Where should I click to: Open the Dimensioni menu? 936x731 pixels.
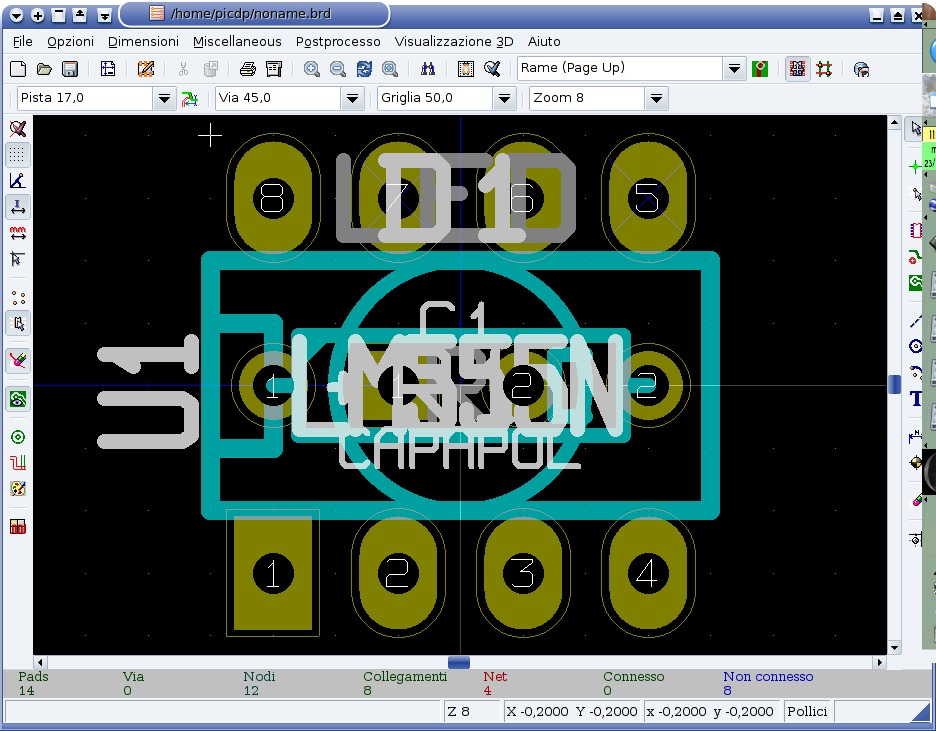(143, 42)
